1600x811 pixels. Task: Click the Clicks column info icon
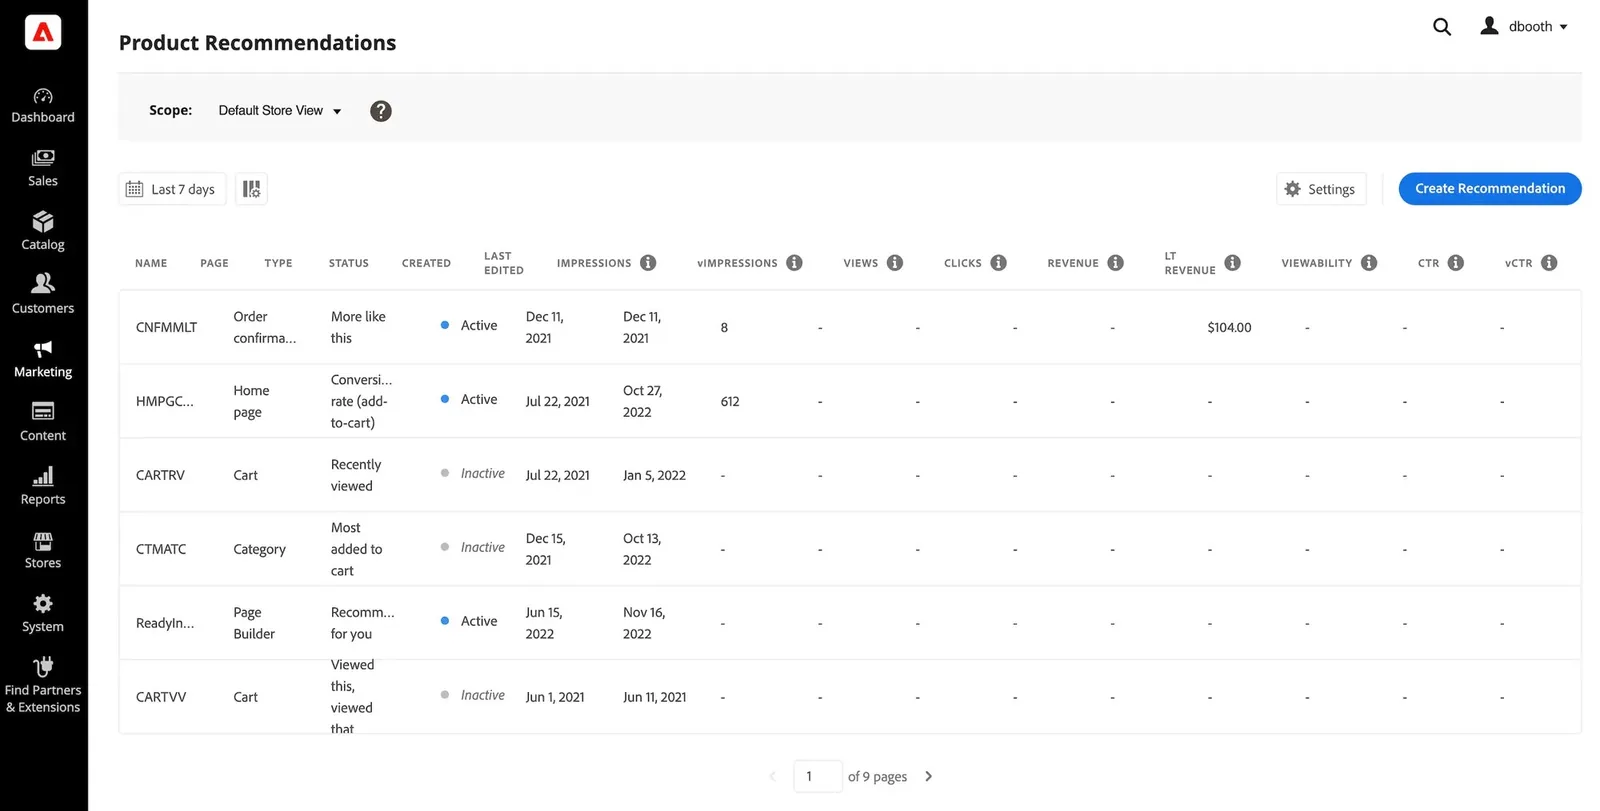coord(998,263)
